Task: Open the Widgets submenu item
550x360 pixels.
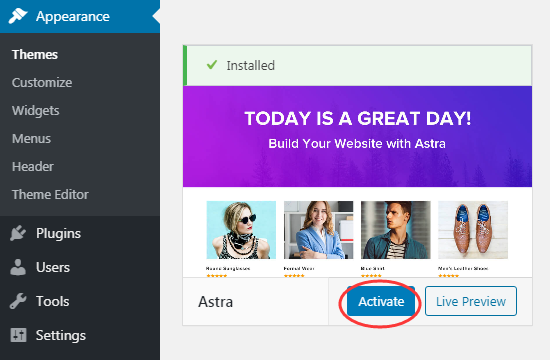Action: (x=35, y=111)
